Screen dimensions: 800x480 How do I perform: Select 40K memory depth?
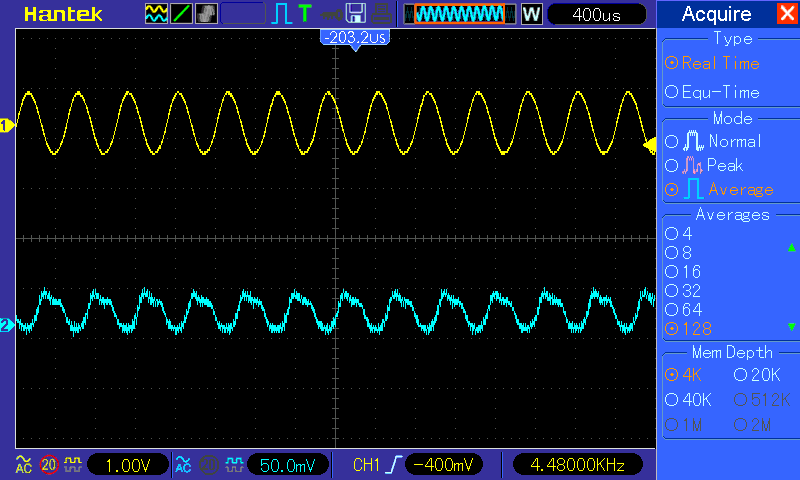pyautogui.click(x=688, y=399)
